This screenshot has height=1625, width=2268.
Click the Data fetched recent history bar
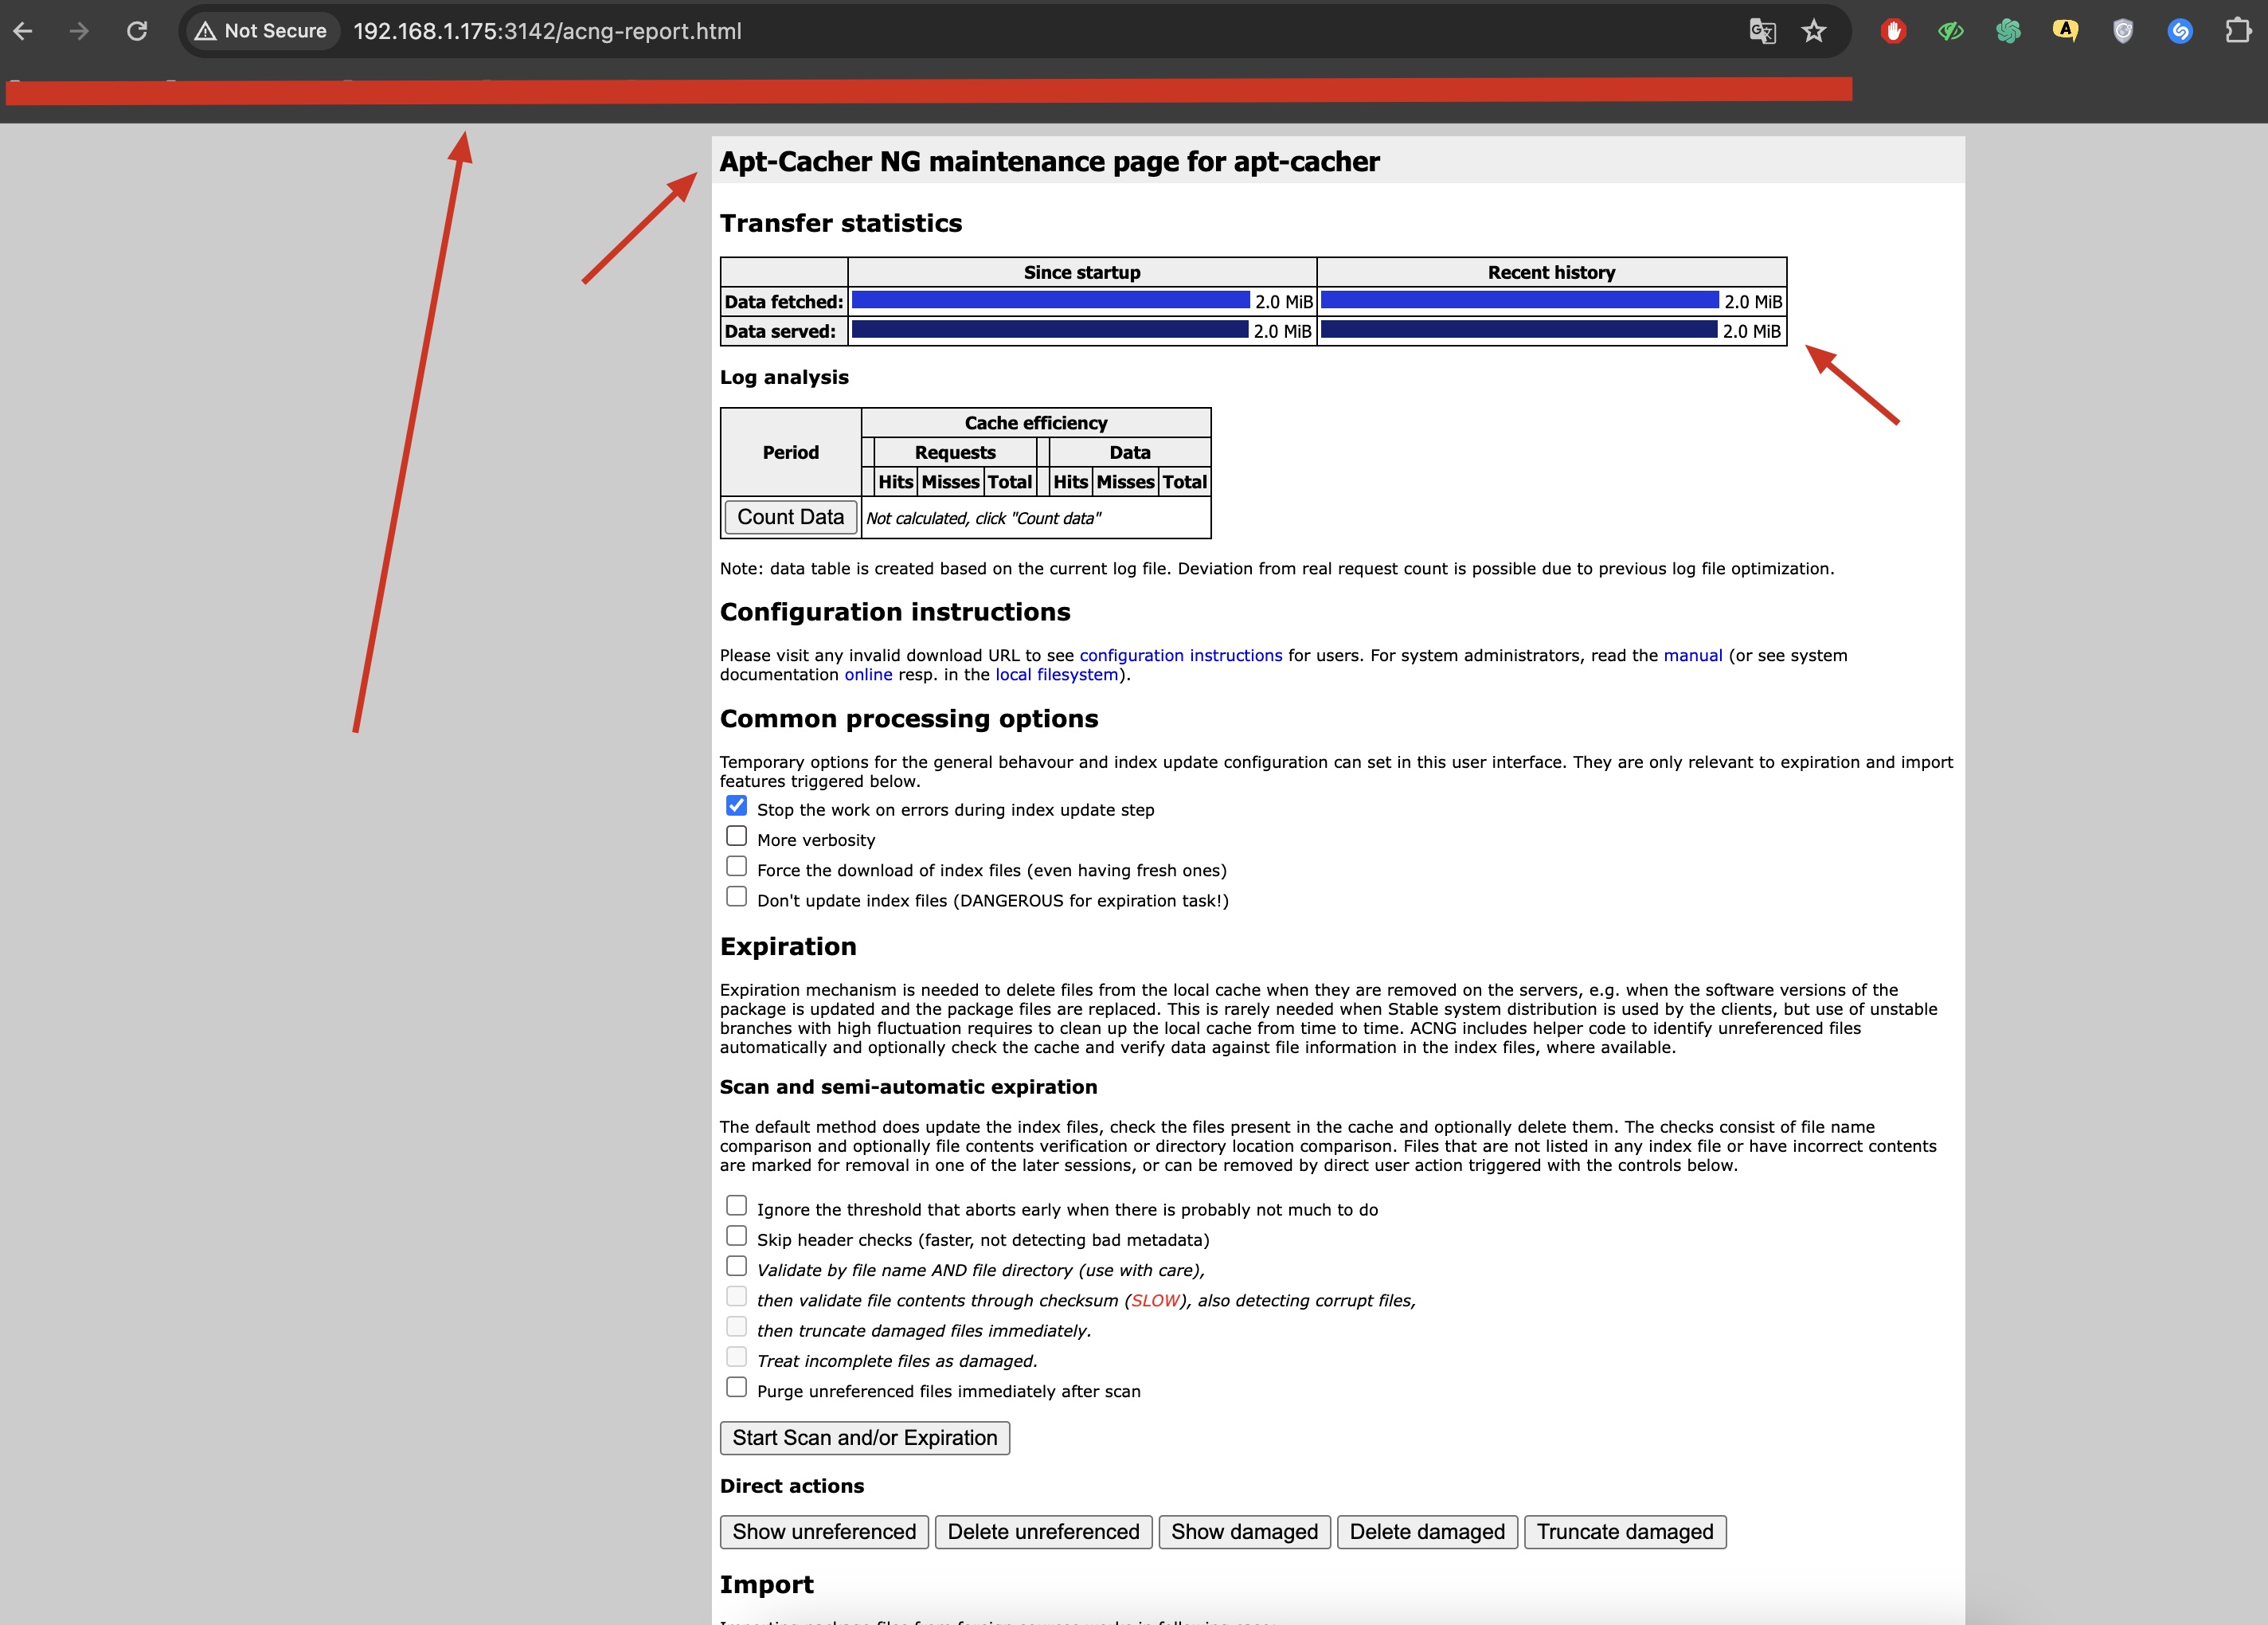pos(1519,300)
